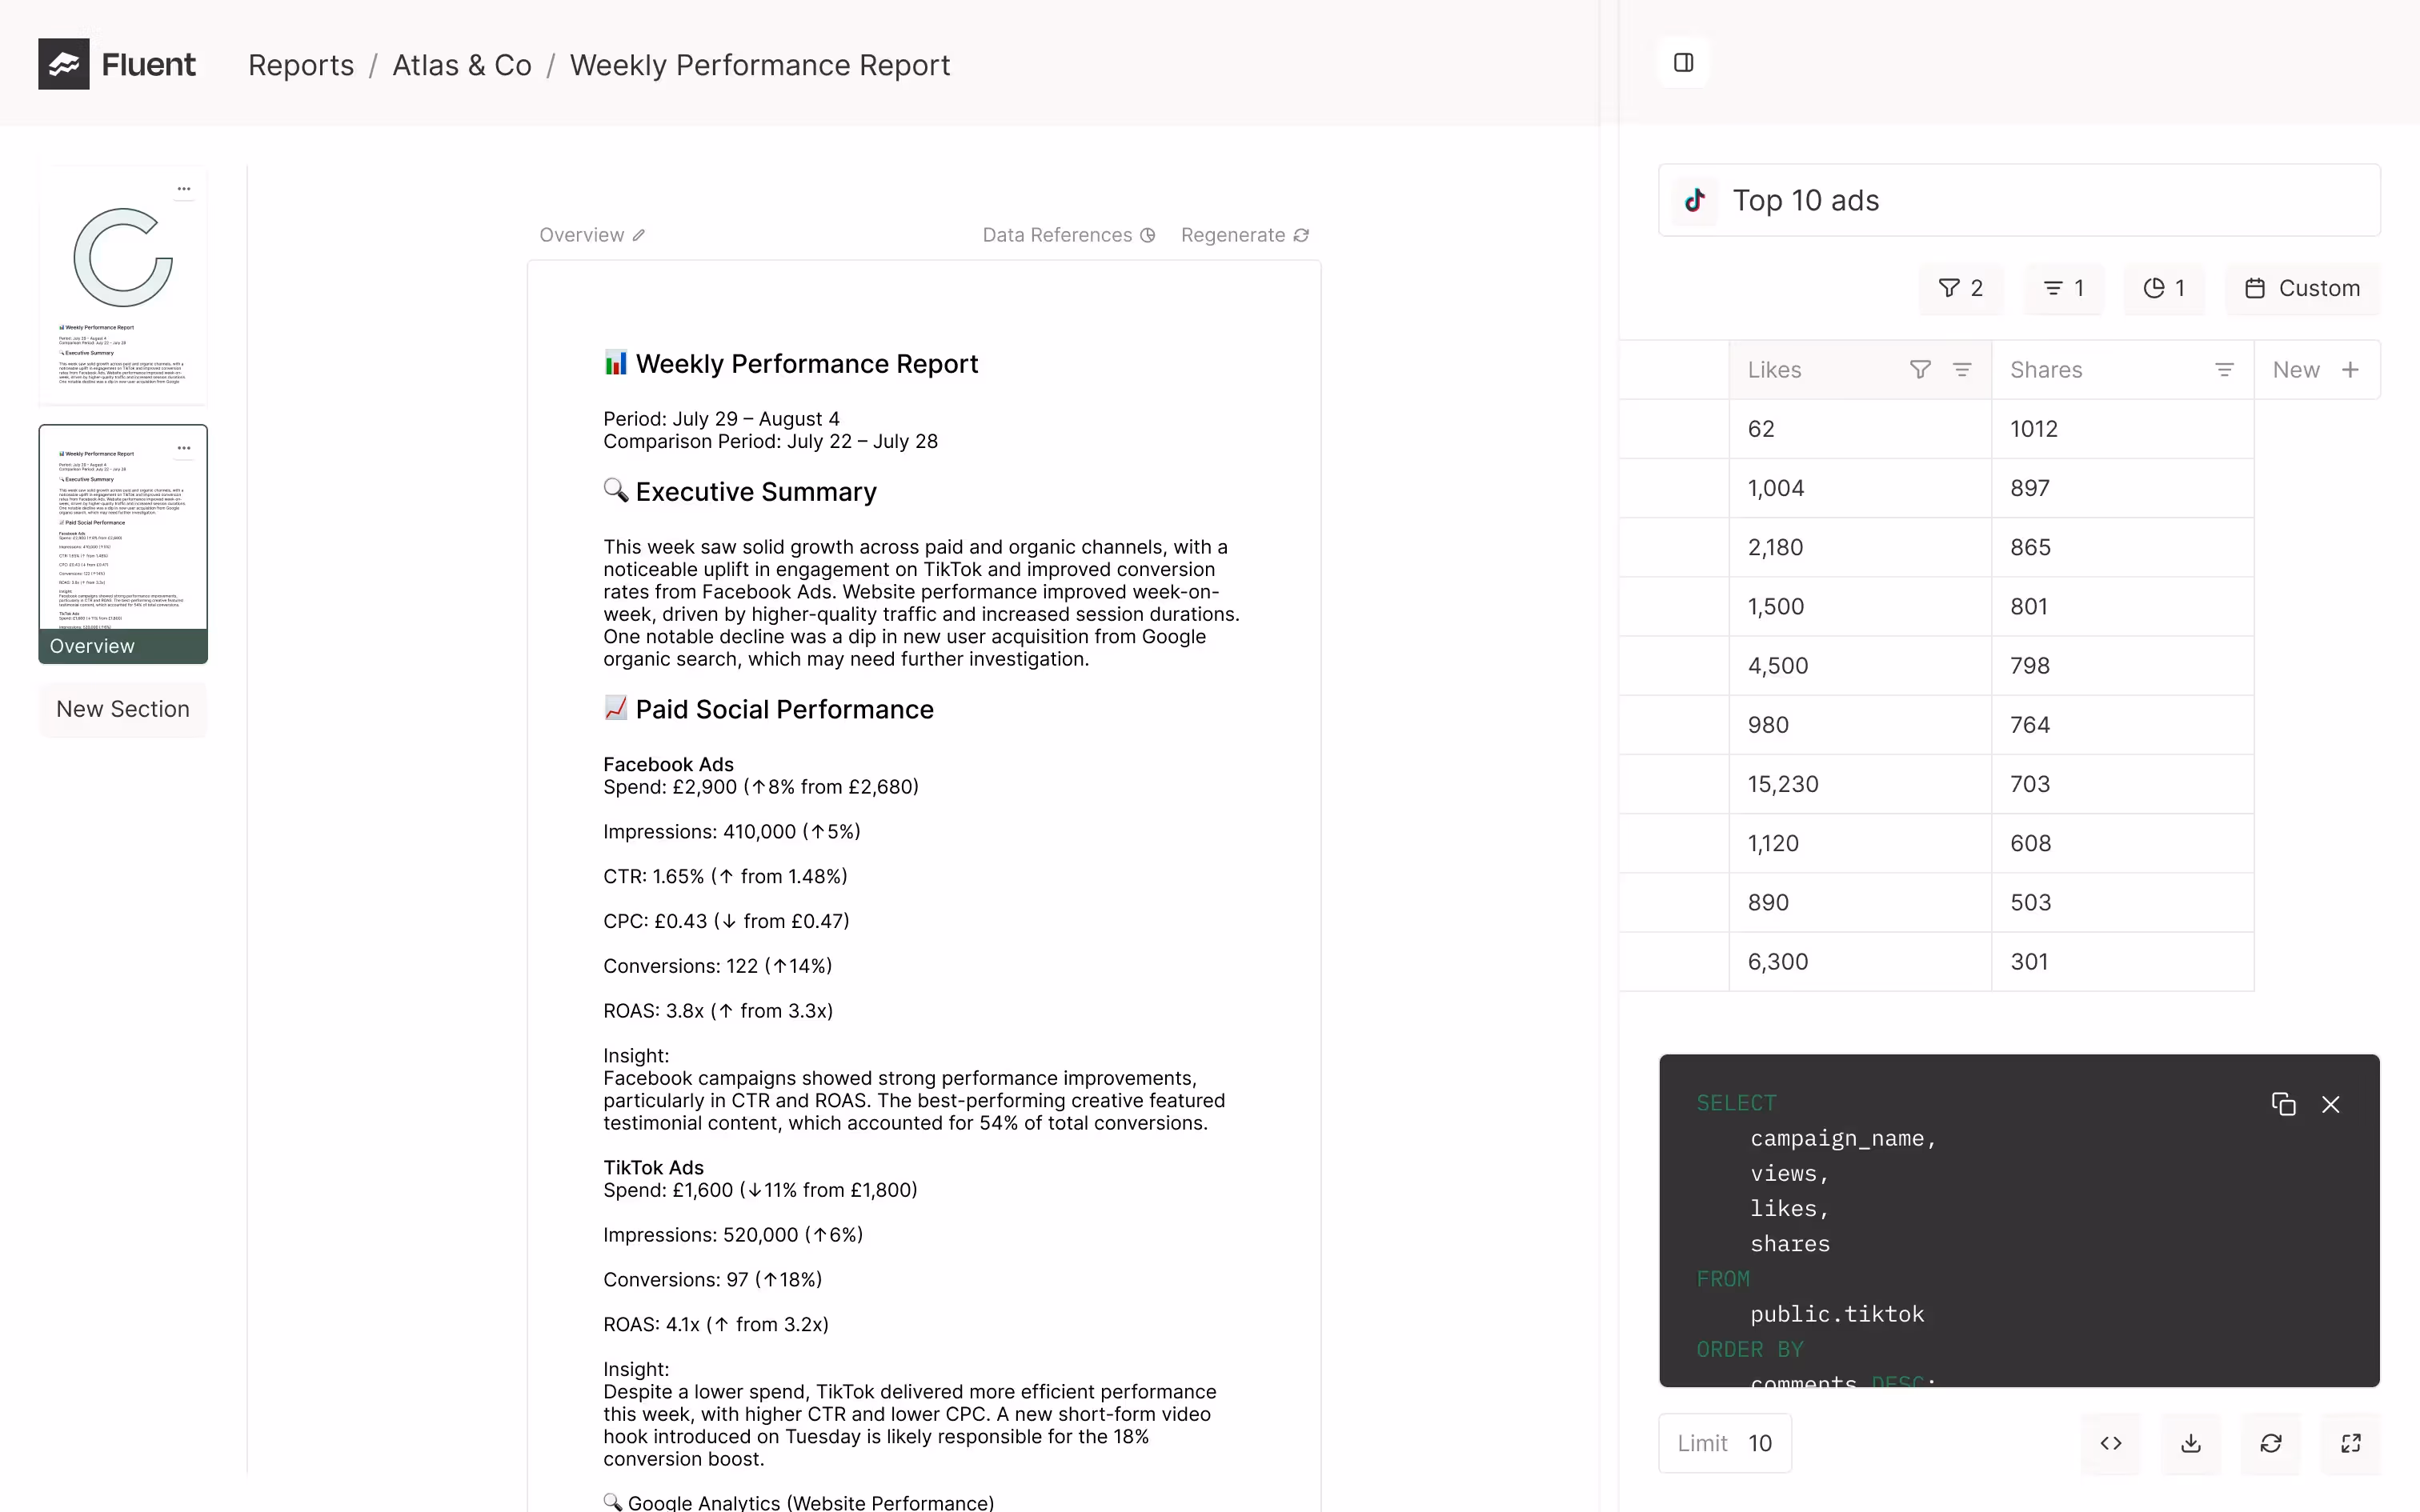Click the filter icon in Likes column
The height and width of the screenshot is (1512, 2420).
[x=1920, y=370]
